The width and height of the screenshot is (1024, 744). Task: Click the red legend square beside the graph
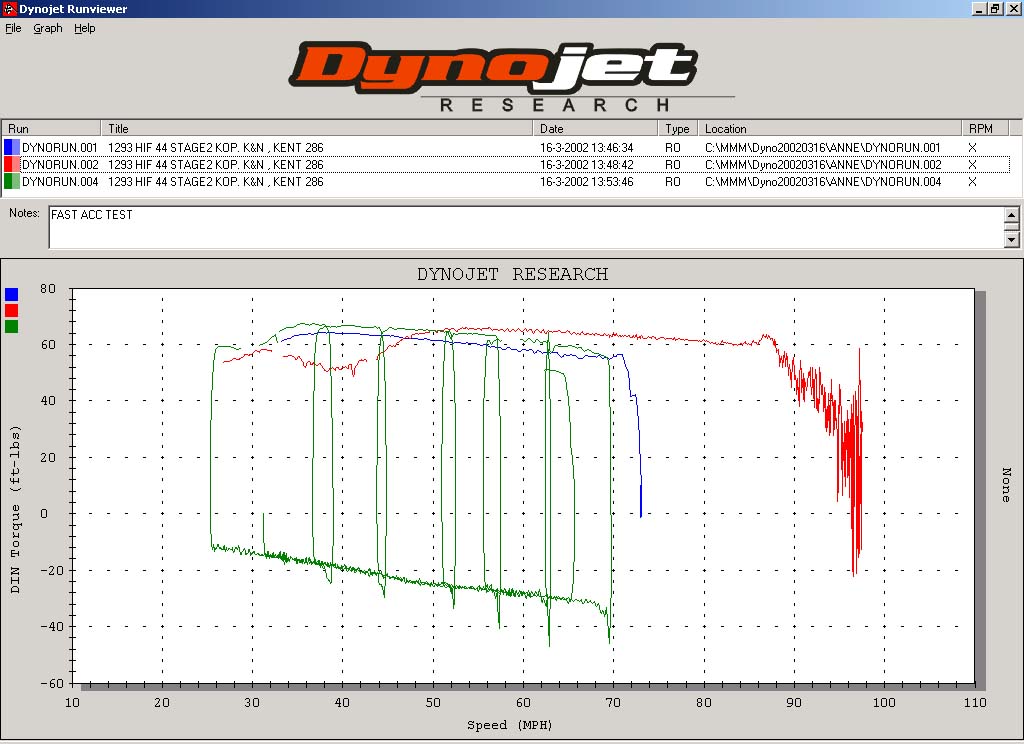pyautogui.click(x=11, y=310)
